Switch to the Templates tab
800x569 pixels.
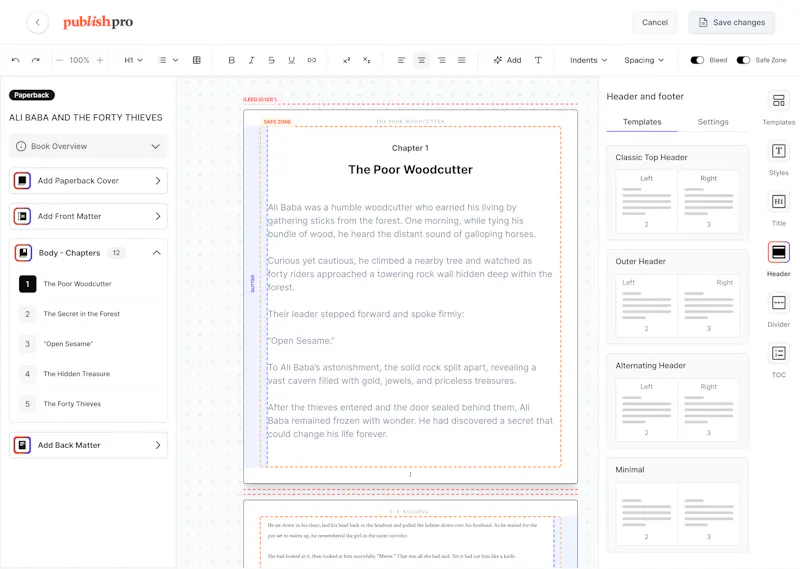click(x=642, y=122)
